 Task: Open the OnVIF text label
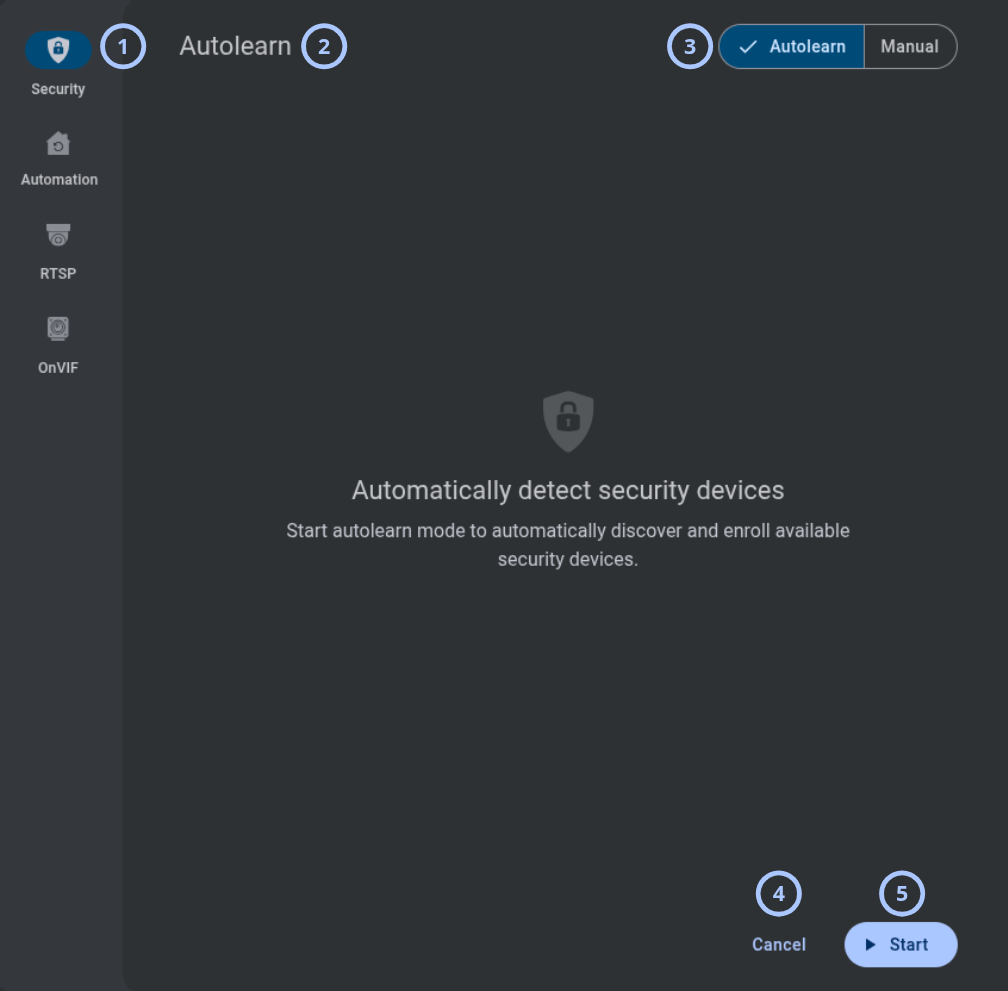(x=58, y=368)
